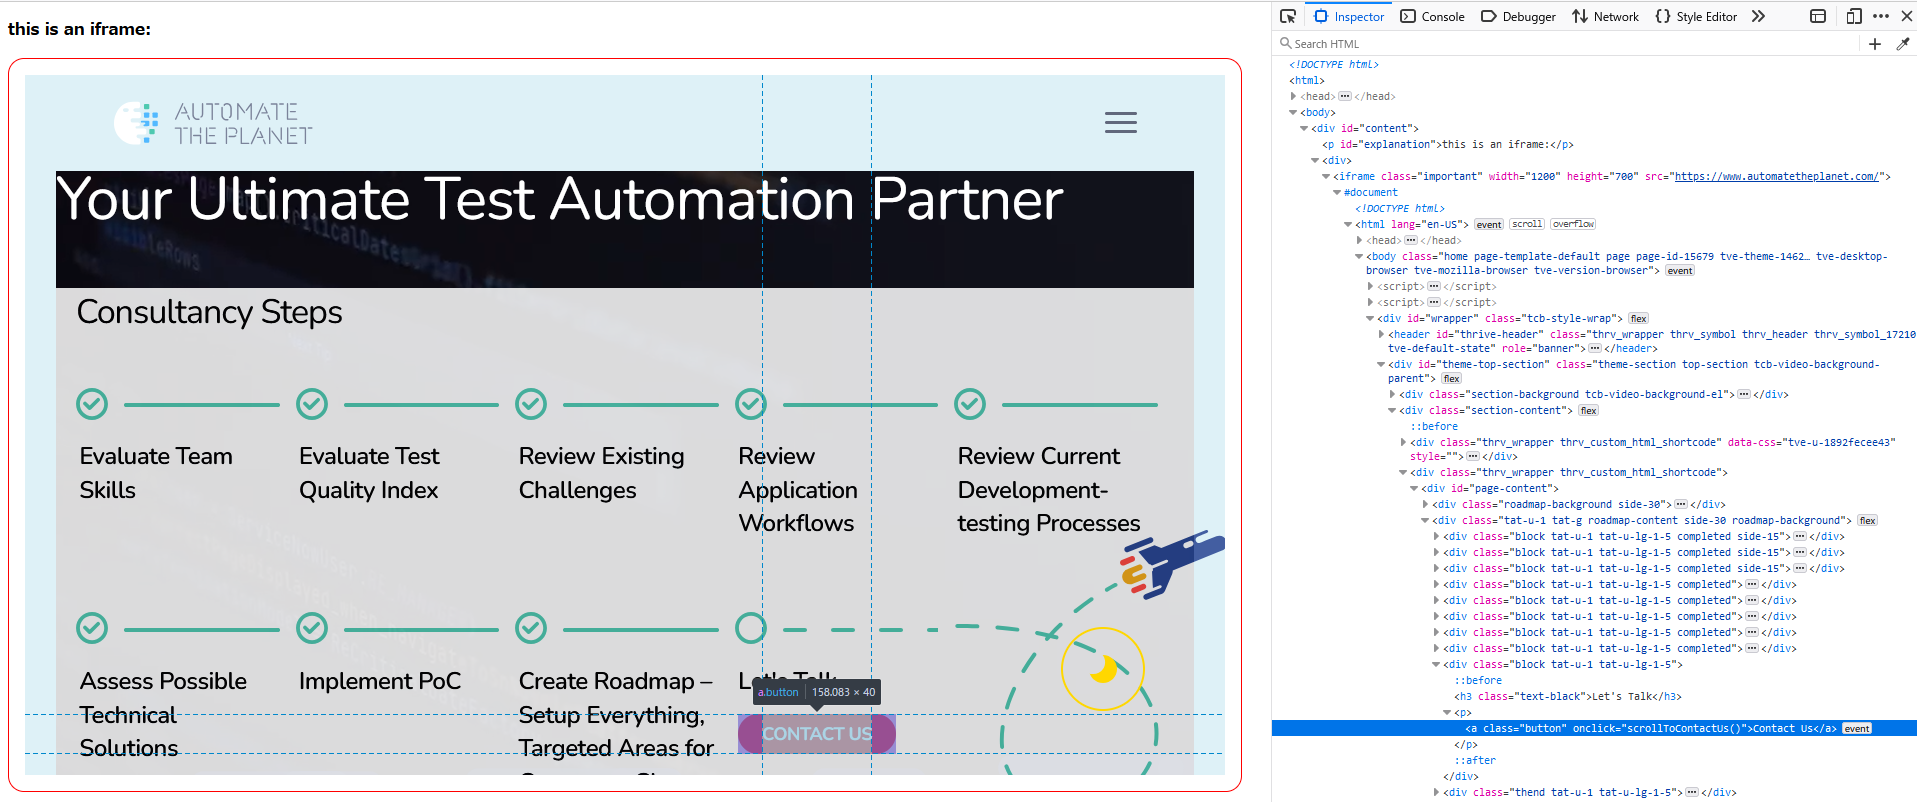Toggle the flex badge on the section-content div
1917x802 pixels.
[x=1589, y=410]
